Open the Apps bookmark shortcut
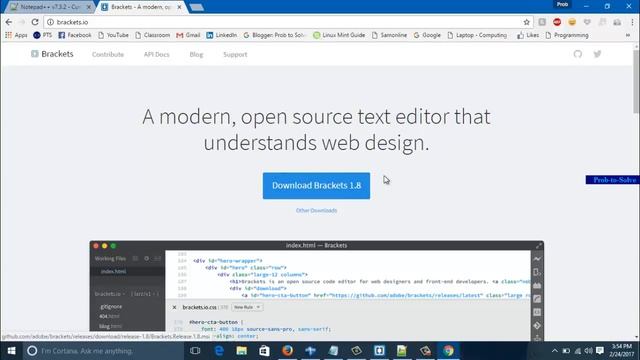The height and width of the screenshot is (360, 640). 16,35
